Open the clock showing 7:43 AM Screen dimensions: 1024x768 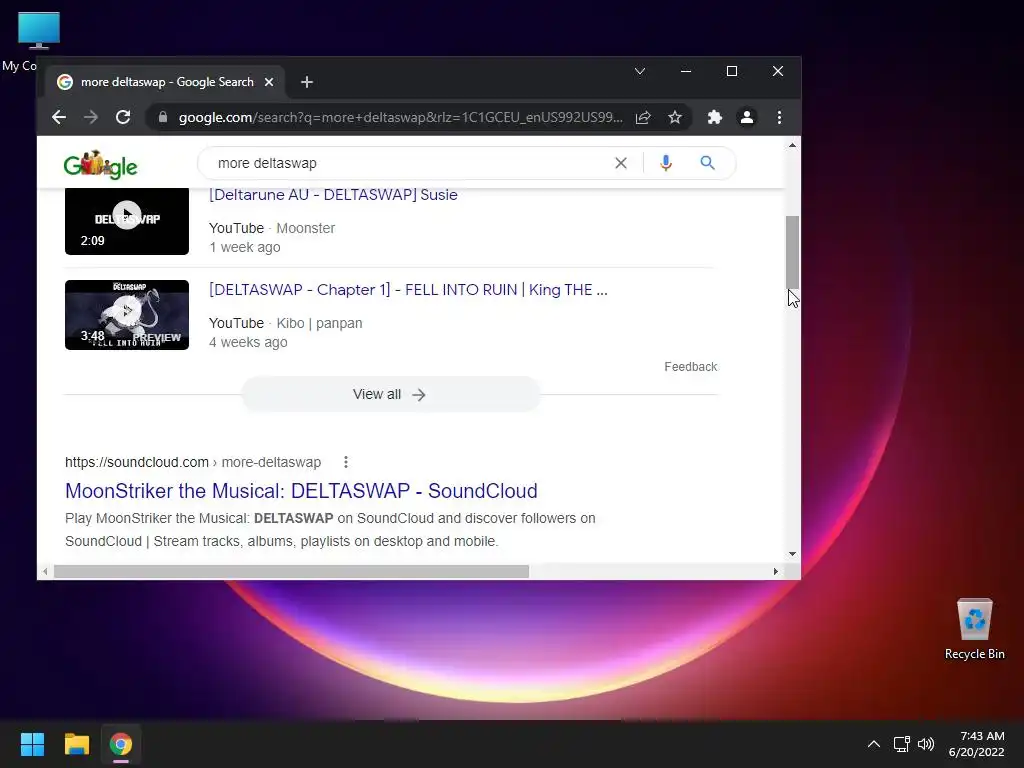point(976,744)
